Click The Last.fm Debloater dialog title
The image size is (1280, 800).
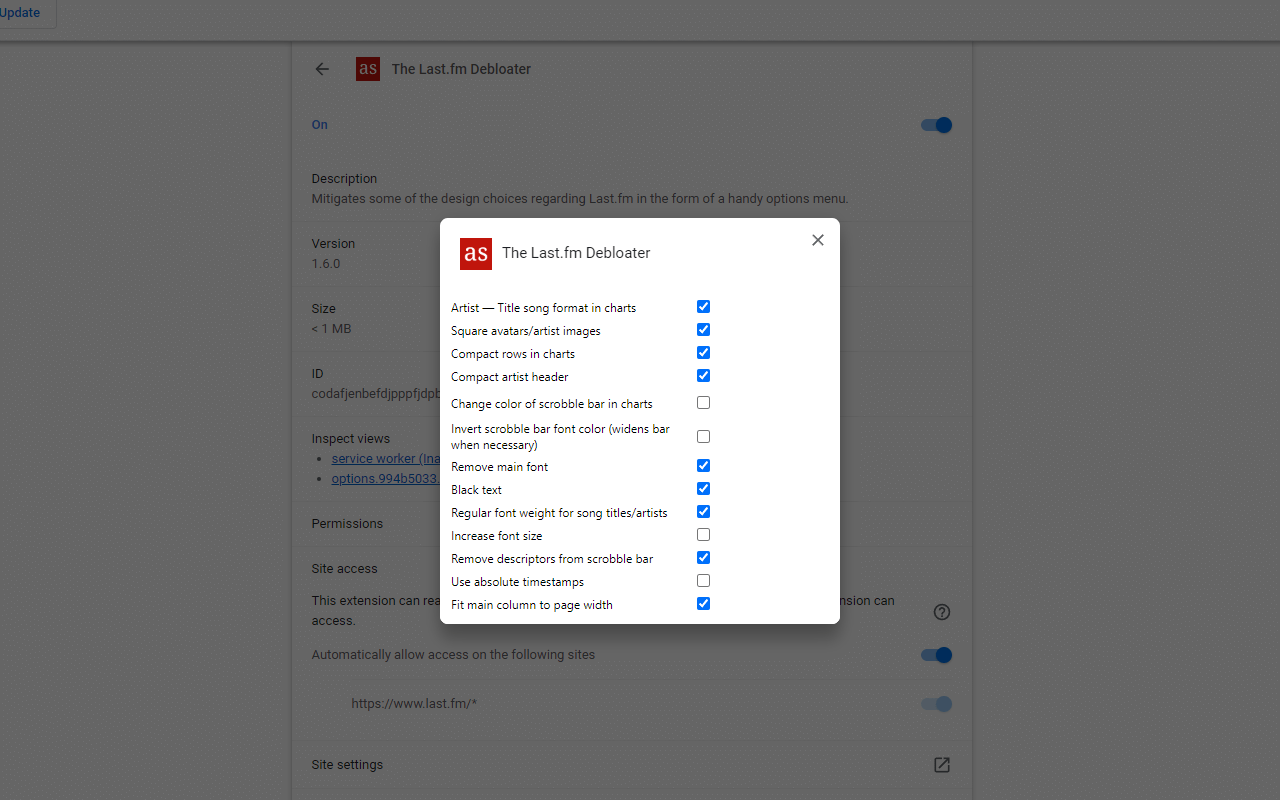click(576, 253)
